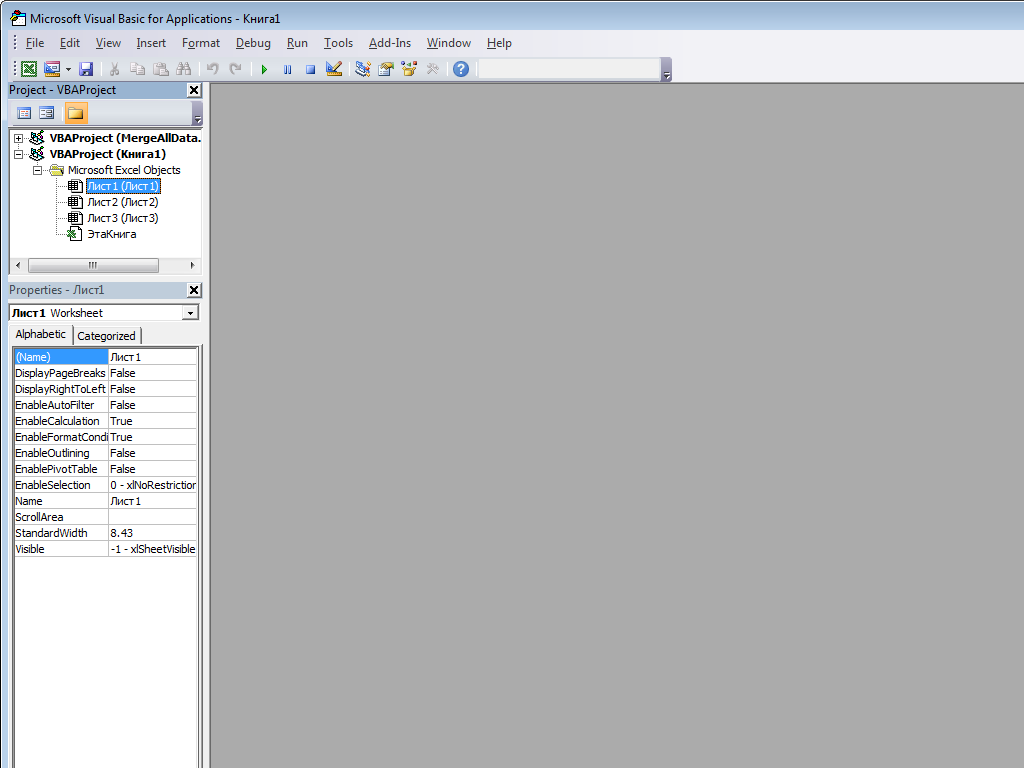Select the VBAProject (Книга1) tree item
The height and width of the screenshot is (768, 1024).
coord(108,154)
